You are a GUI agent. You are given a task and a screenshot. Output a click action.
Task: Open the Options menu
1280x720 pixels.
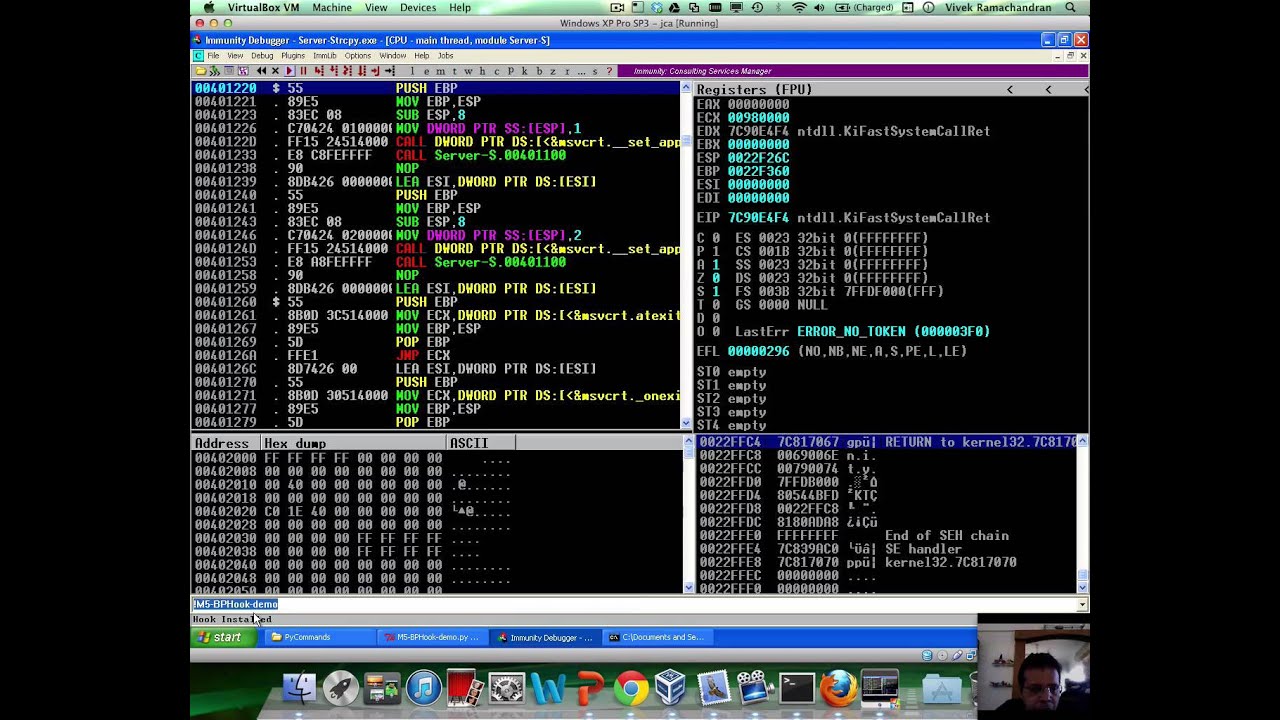pyautogui.click(x=358, y=56)
